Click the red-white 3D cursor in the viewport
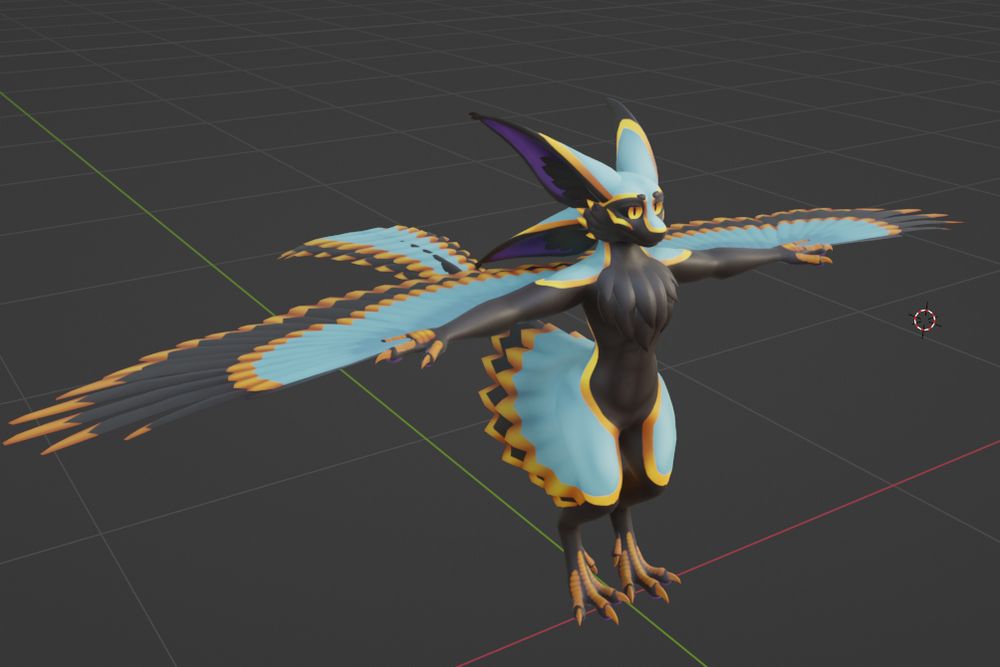This screenshot has width=1000, height=667. pyautogui.click(x=924, y=319)
